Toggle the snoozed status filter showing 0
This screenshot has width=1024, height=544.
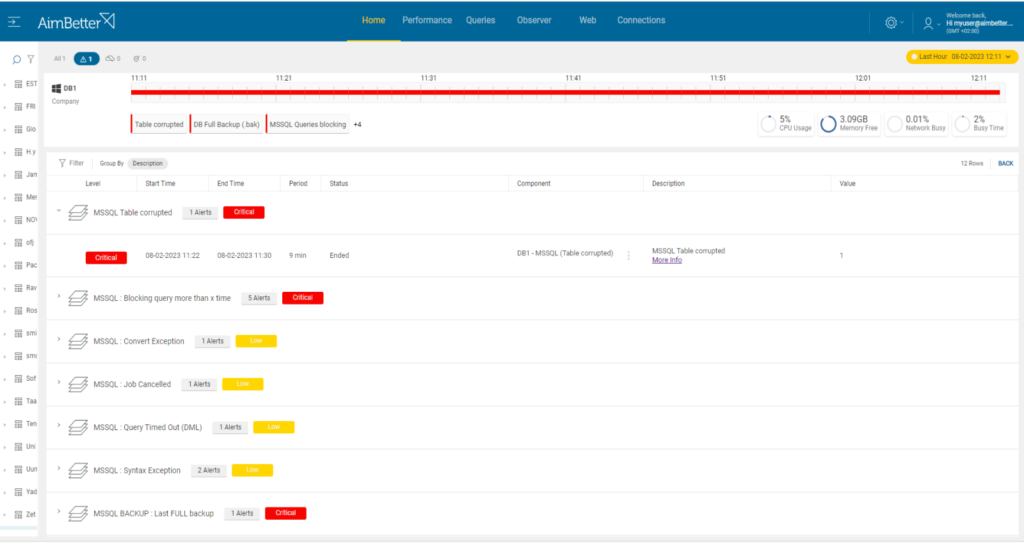pos(140,59)
